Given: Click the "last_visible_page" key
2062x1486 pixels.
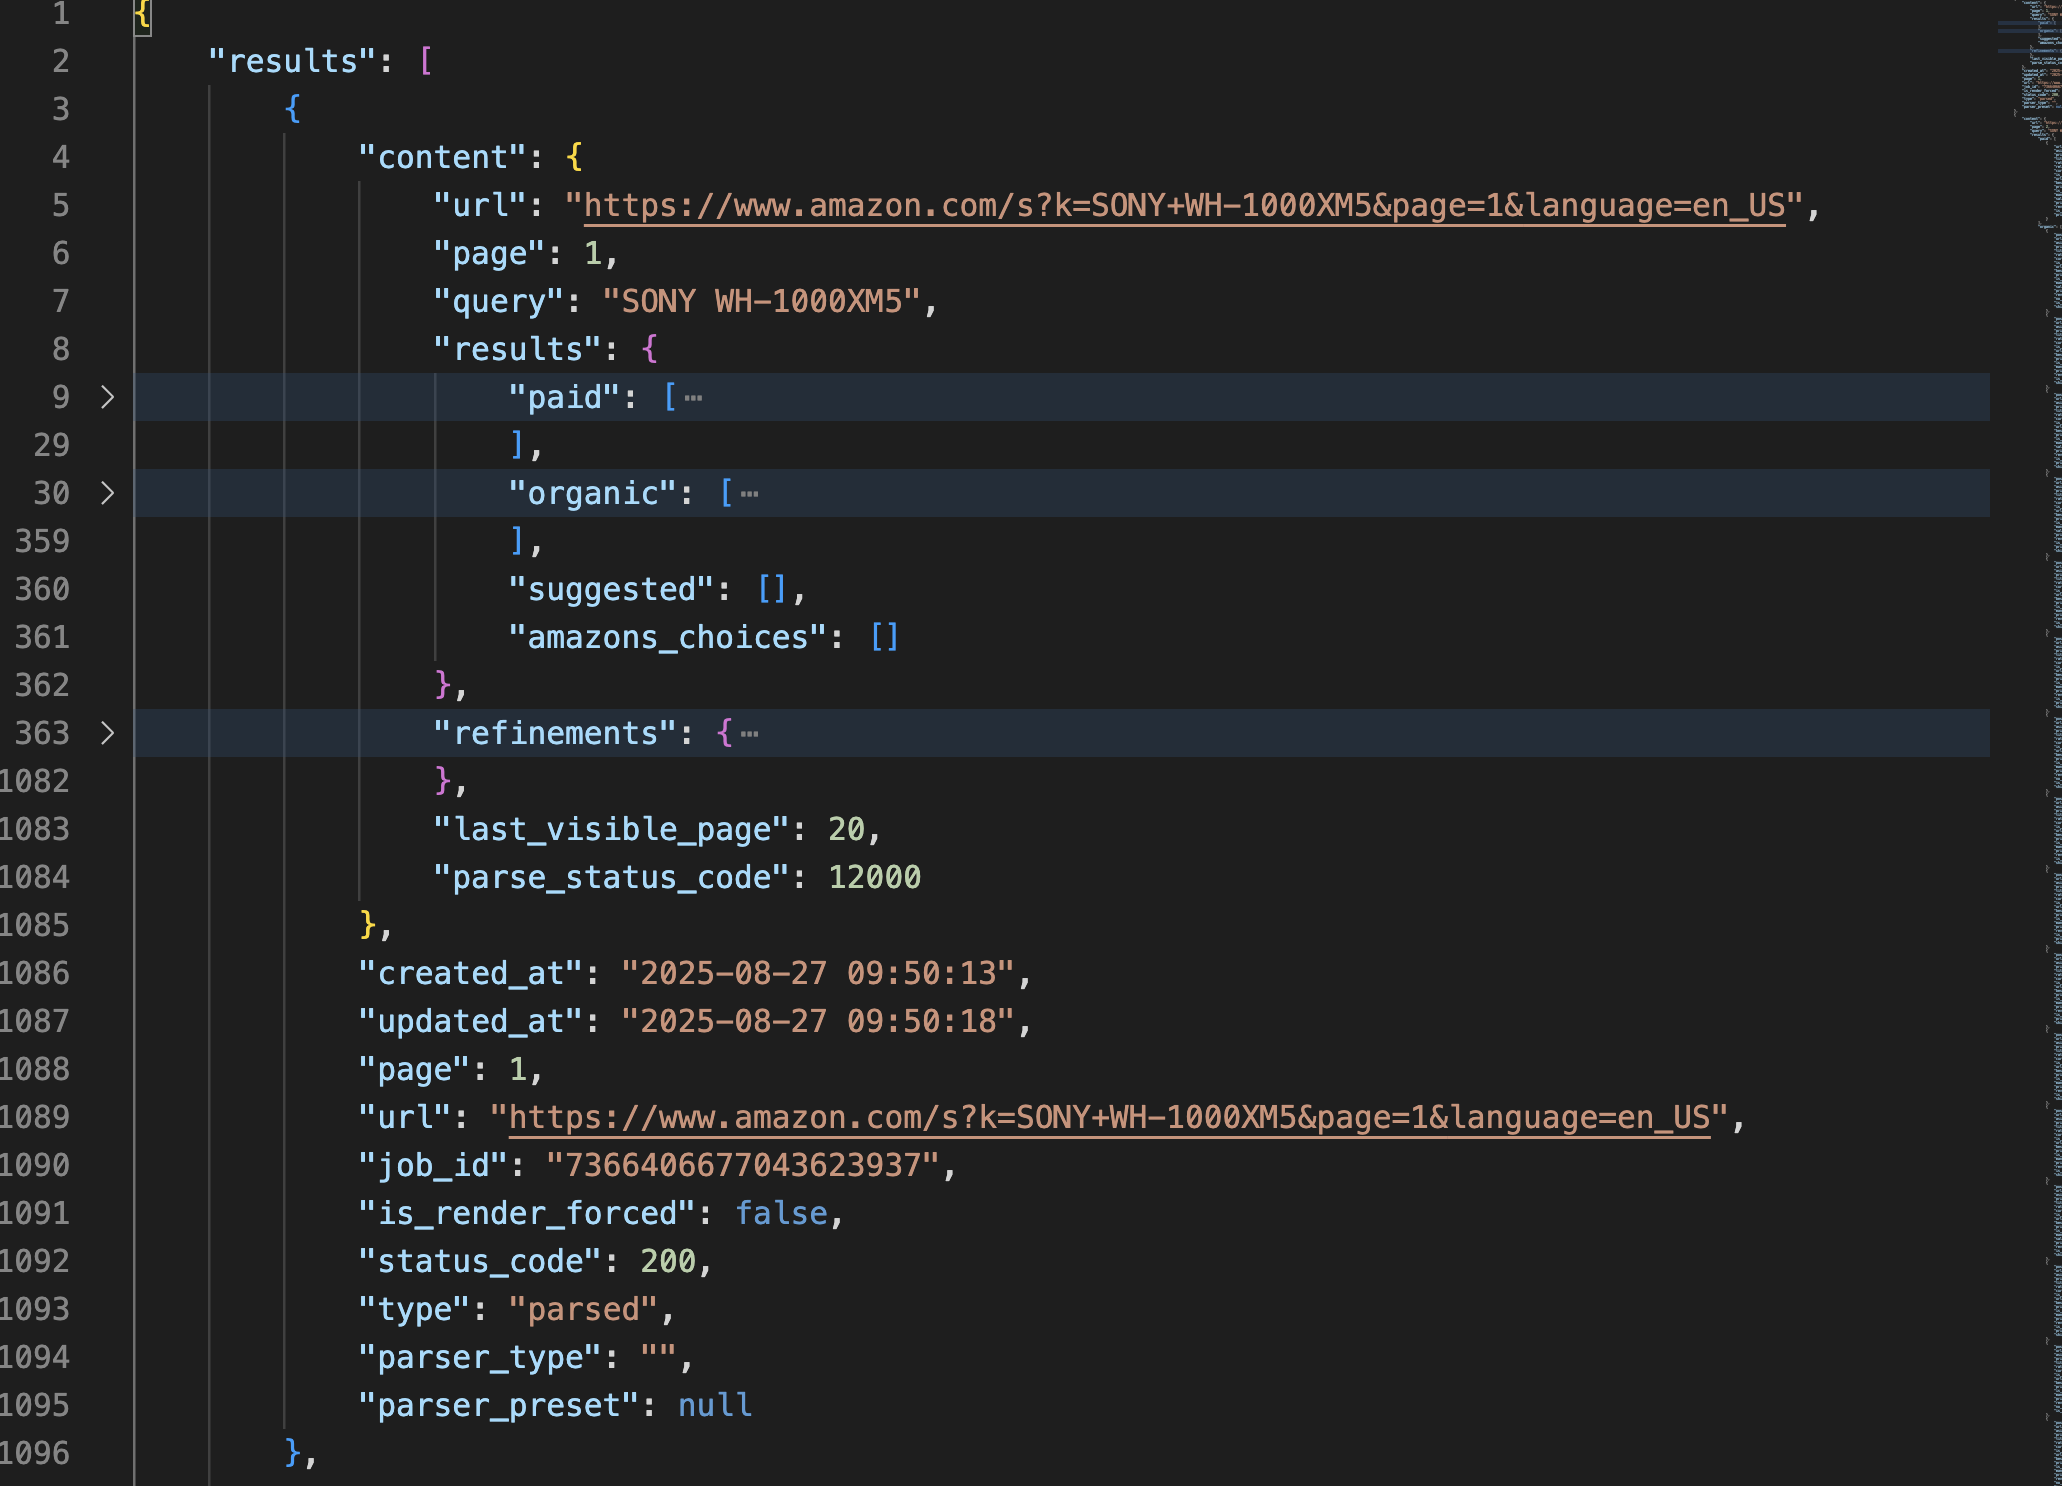Looking at the screenshot, I should pos(612,829).
